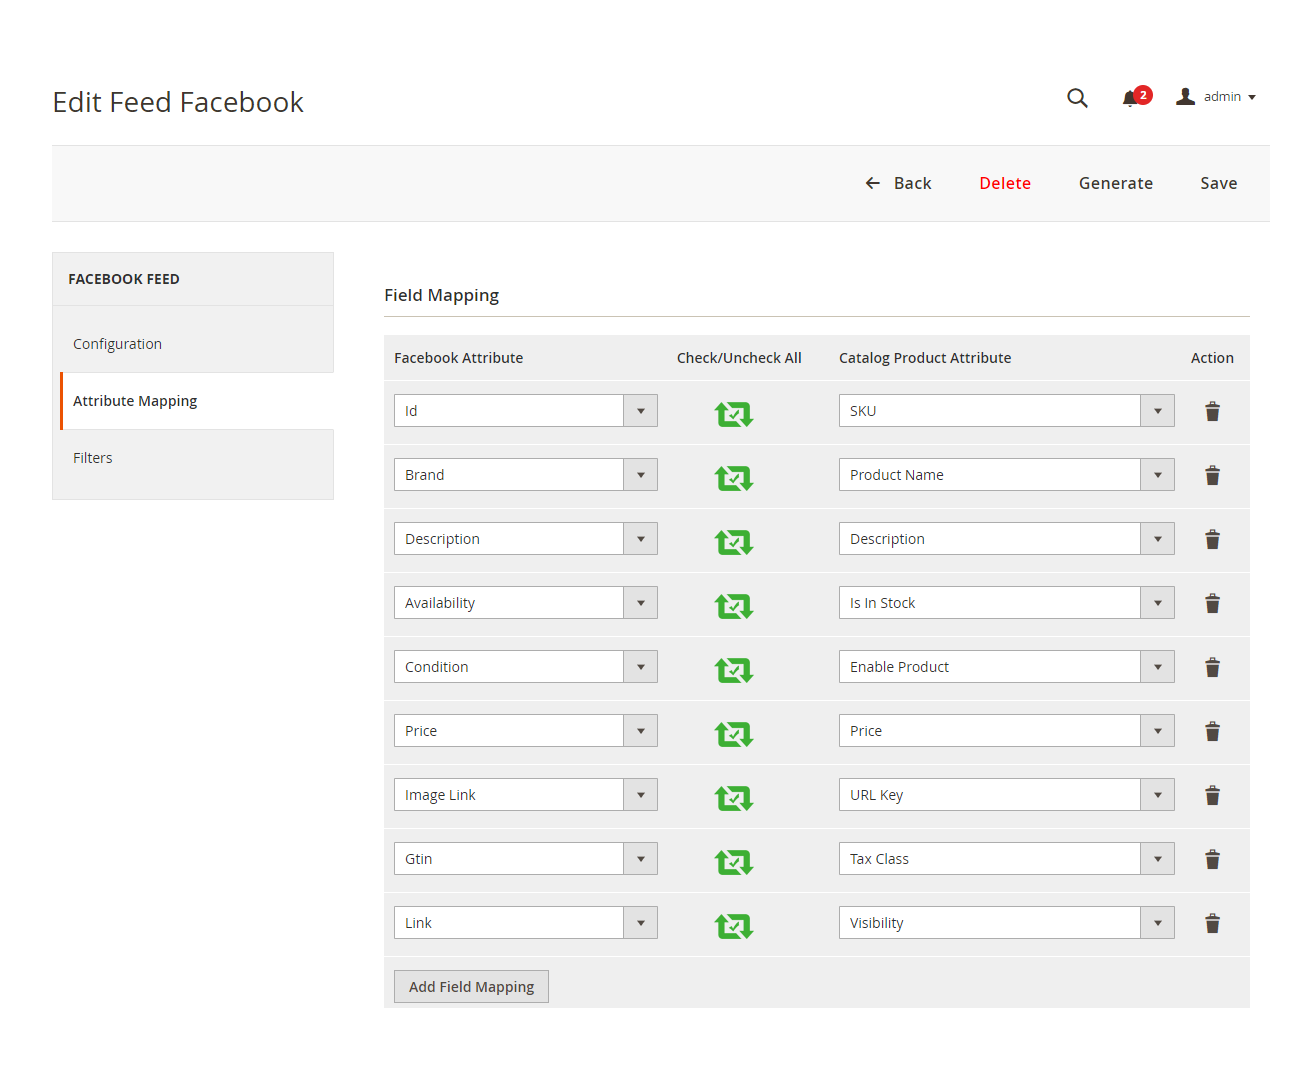The height and width of the screenshot is (1066, 1304).
Task: Trash the Gtin field mapping
Action: point(1212,859)
